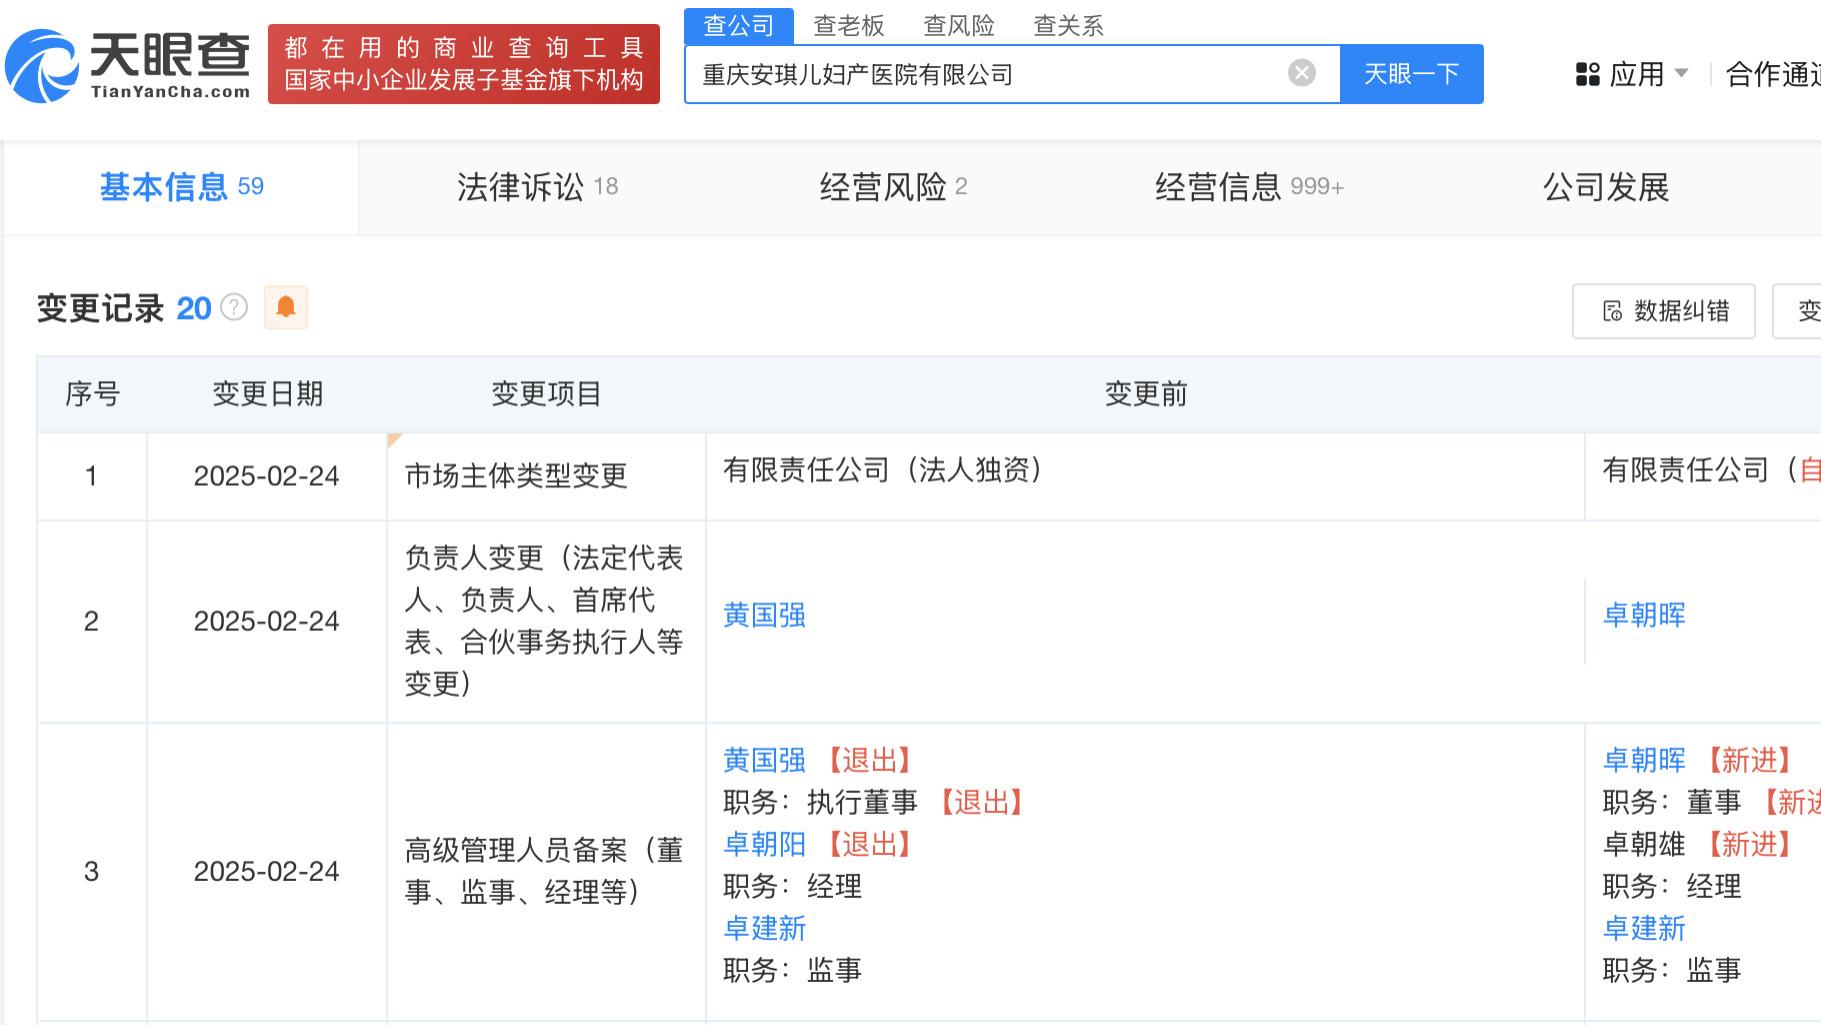This screenshot has height=1025, width=1821.
Task: Switch to the 查老板 search tab
Action: click(849, 26)
